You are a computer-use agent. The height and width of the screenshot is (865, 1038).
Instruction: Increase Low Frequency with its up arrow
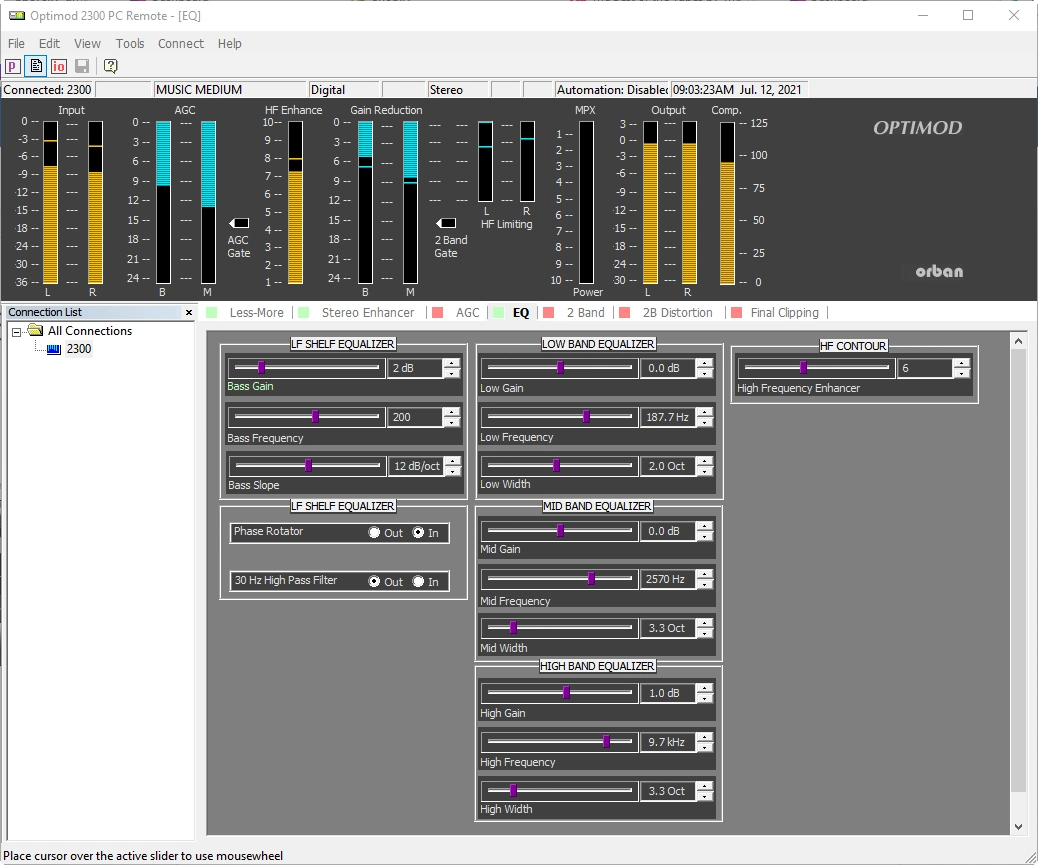point(705,412)
